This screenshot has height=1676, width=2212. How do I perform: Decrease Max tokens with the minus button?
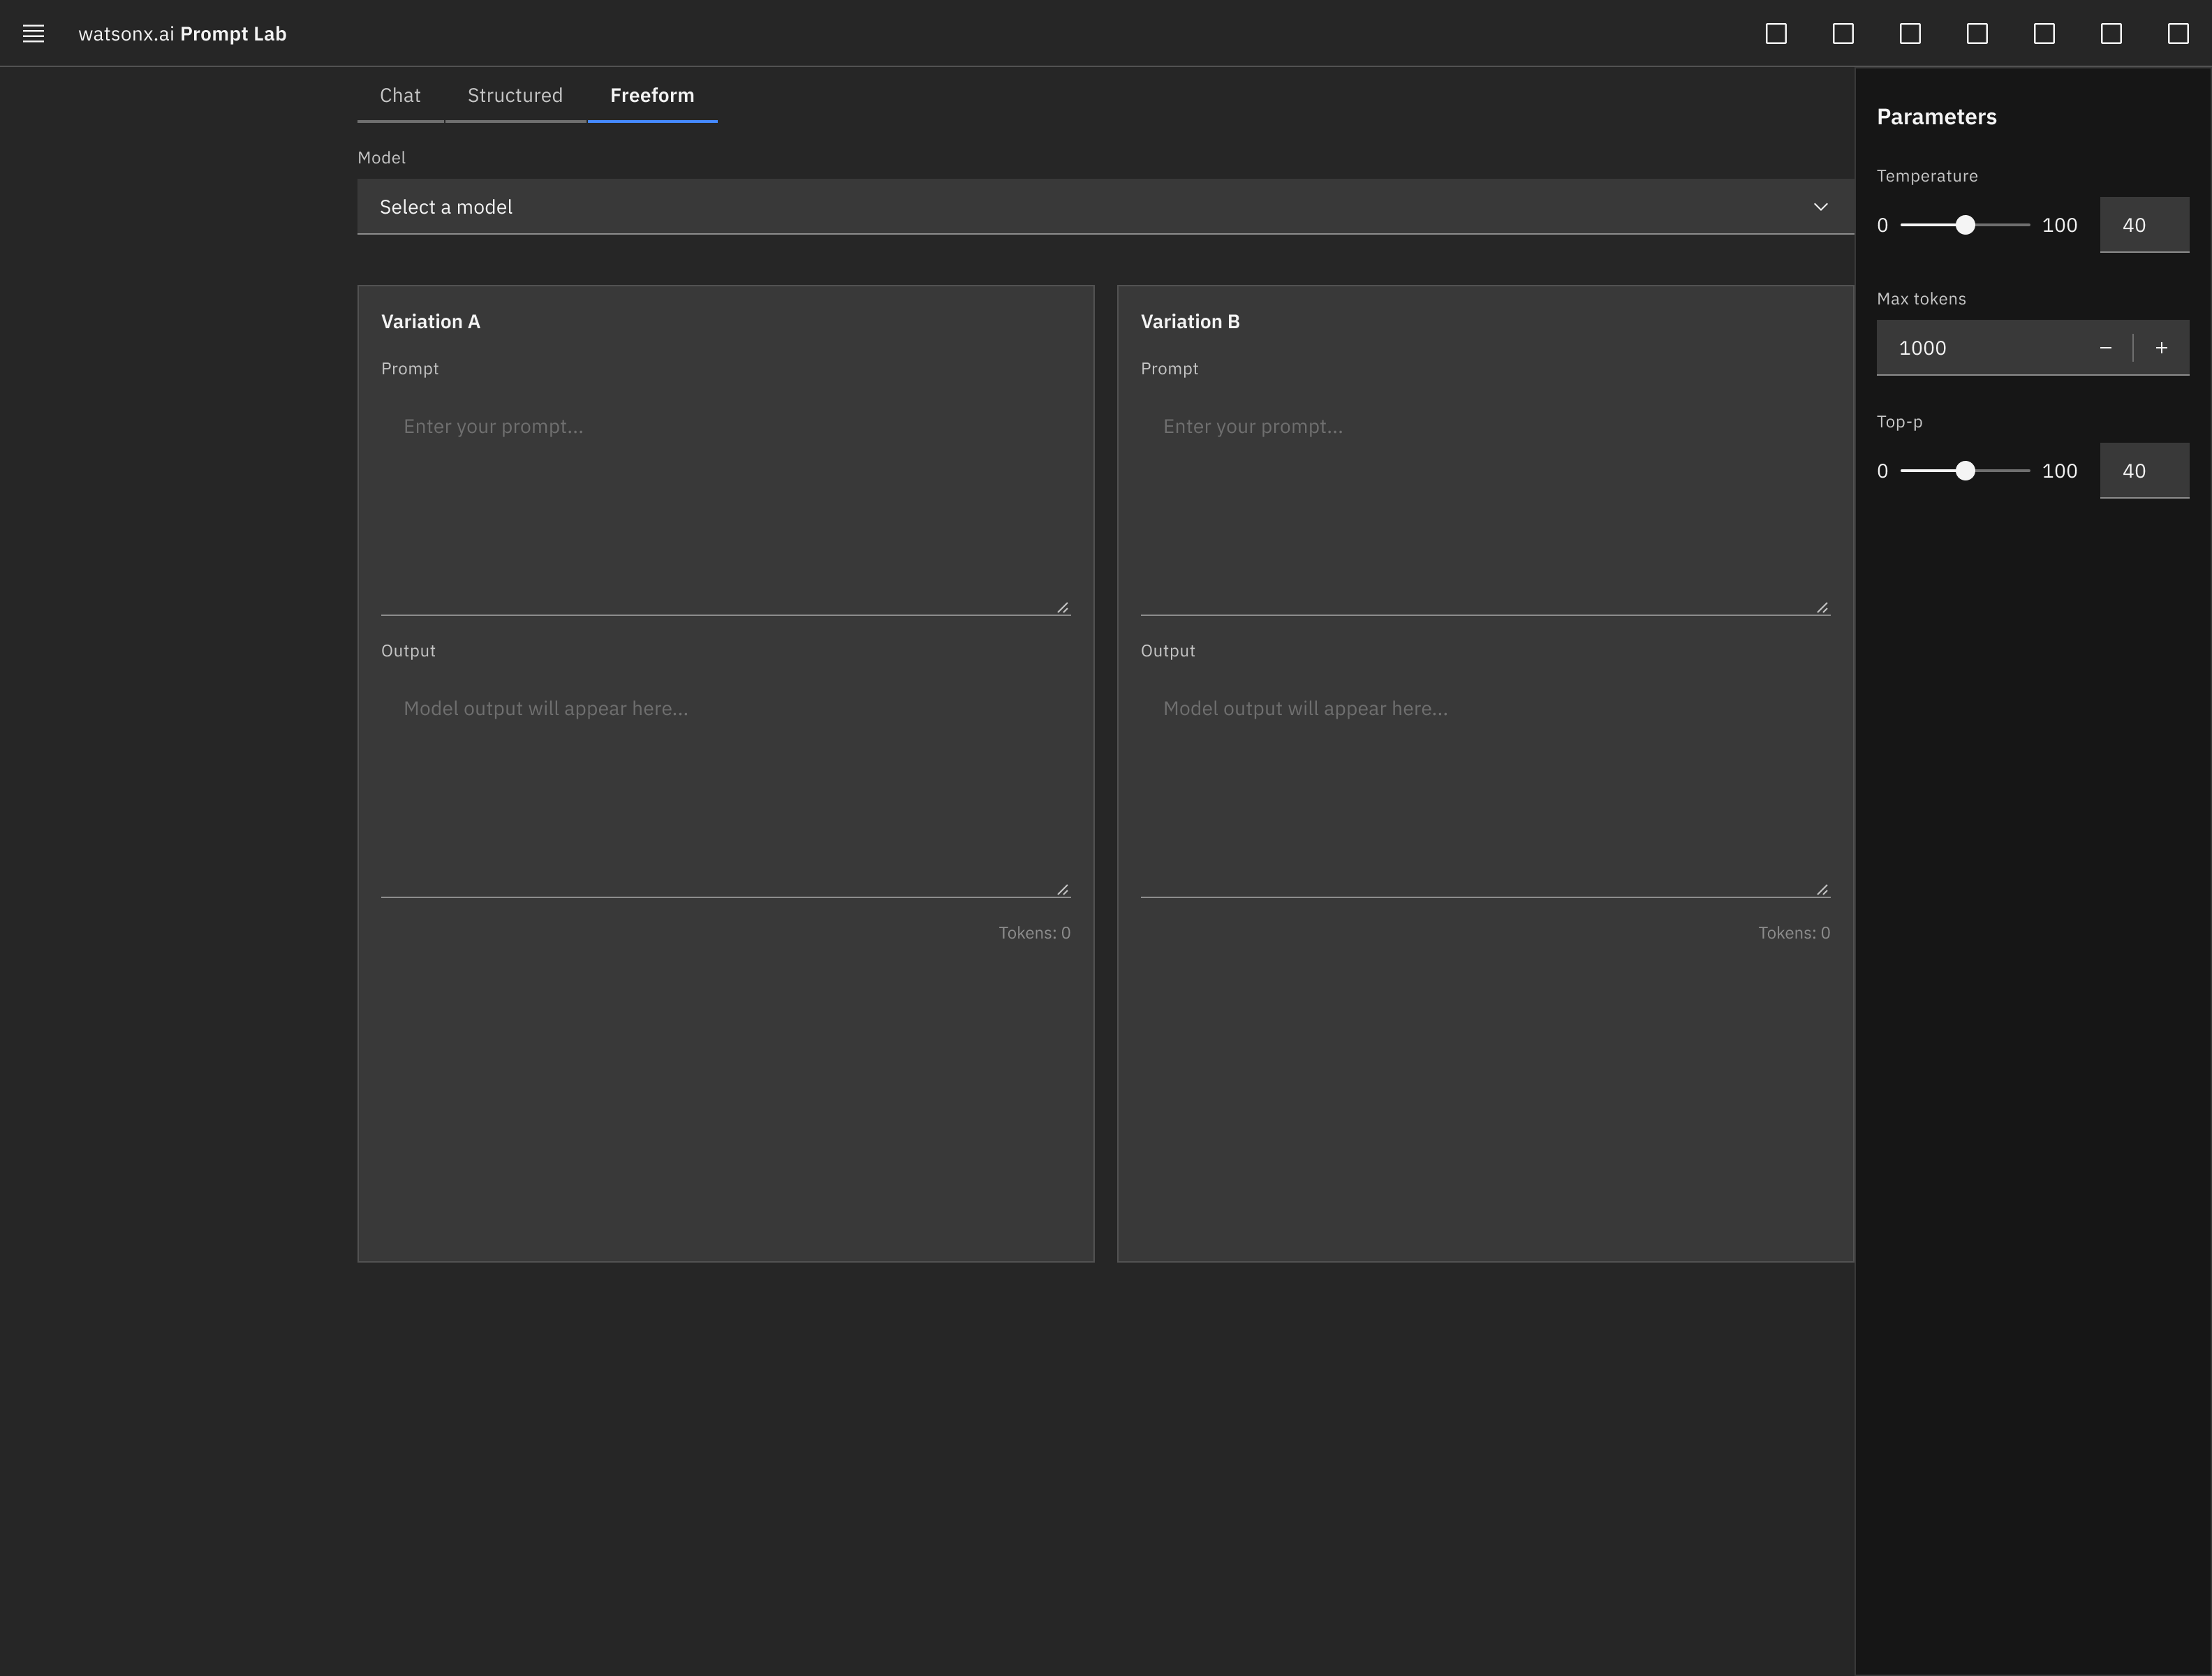[x=2105, y=348]
